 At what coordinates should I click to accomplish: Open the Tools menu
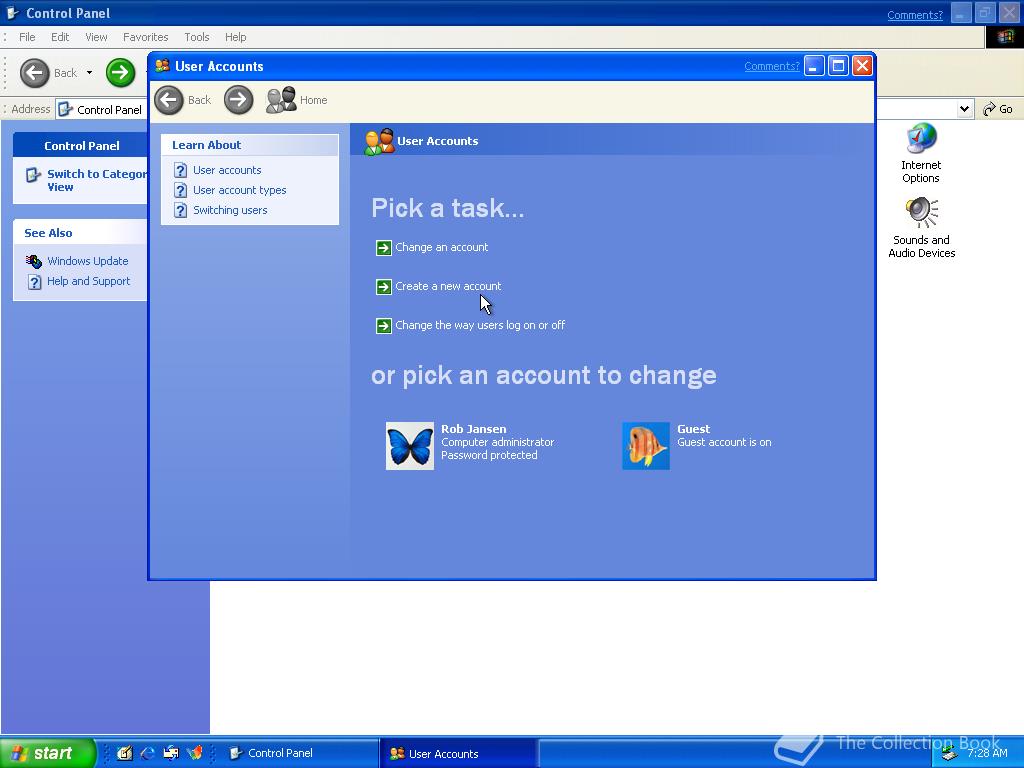[197, 37]
